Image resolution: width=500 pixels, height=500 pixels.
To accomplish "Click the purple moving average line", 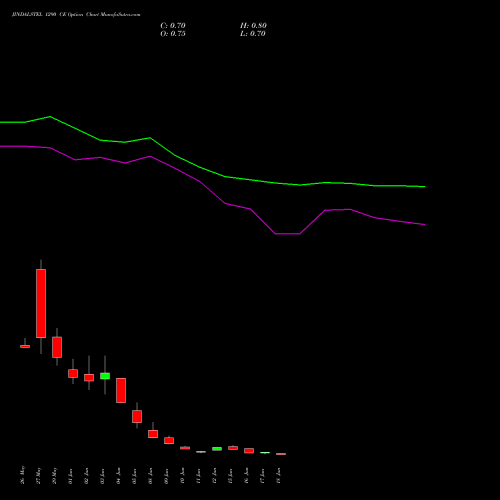I will (x=212, y=190).
